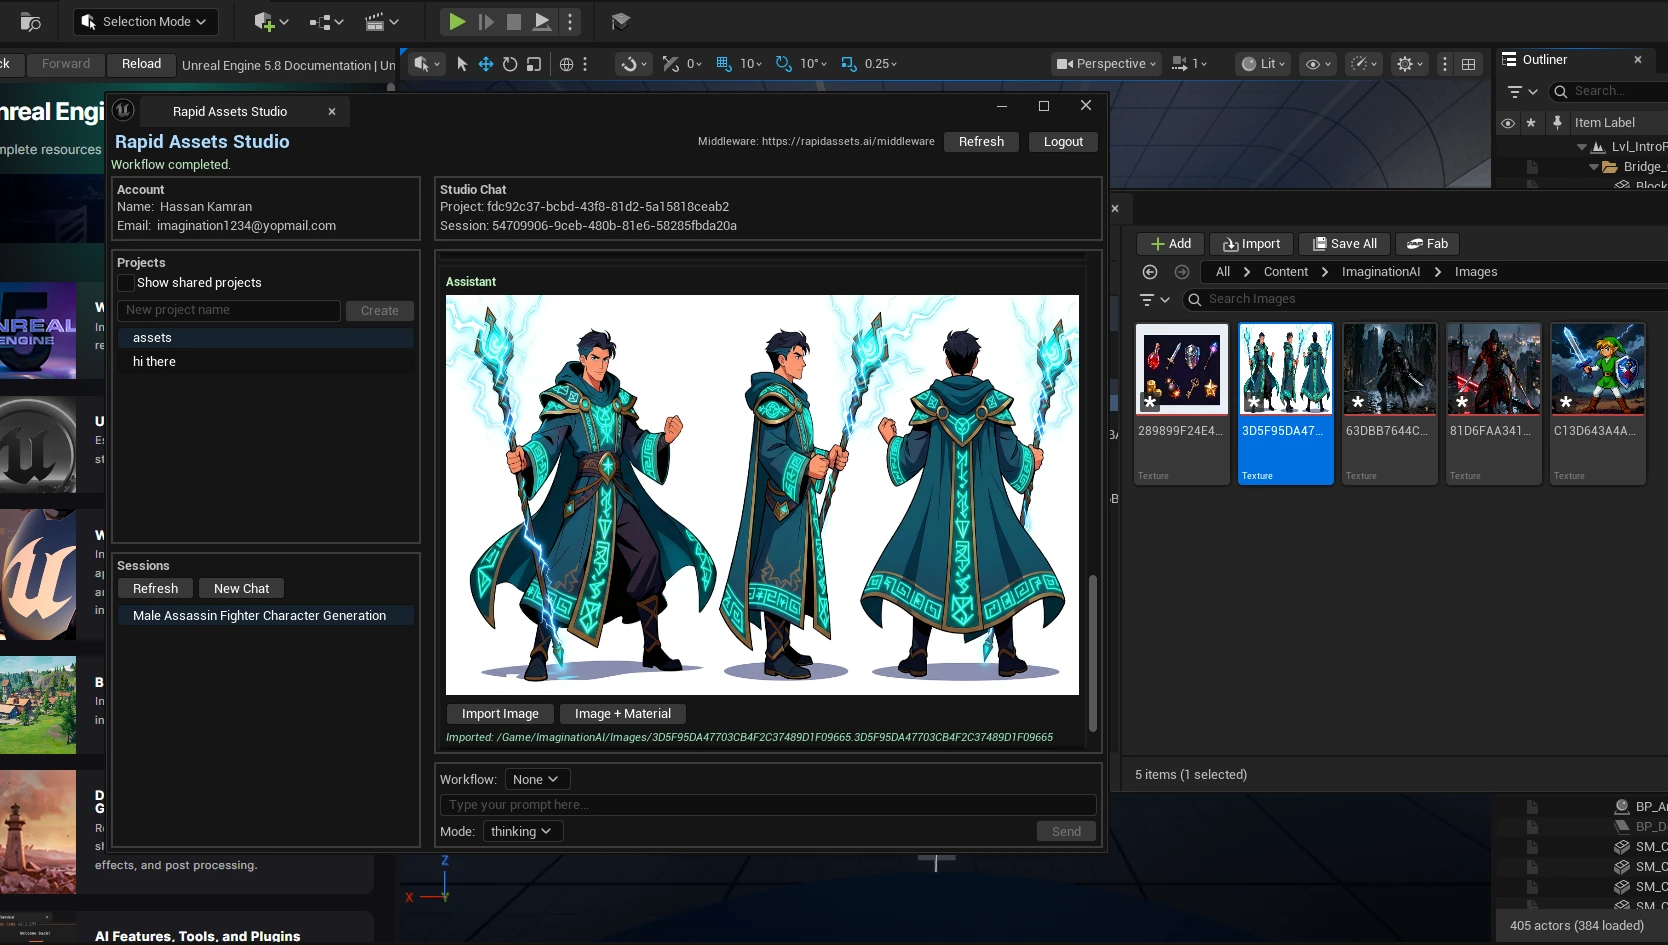Close the Rapid Assets Studio tab

[x=332, y=111]
